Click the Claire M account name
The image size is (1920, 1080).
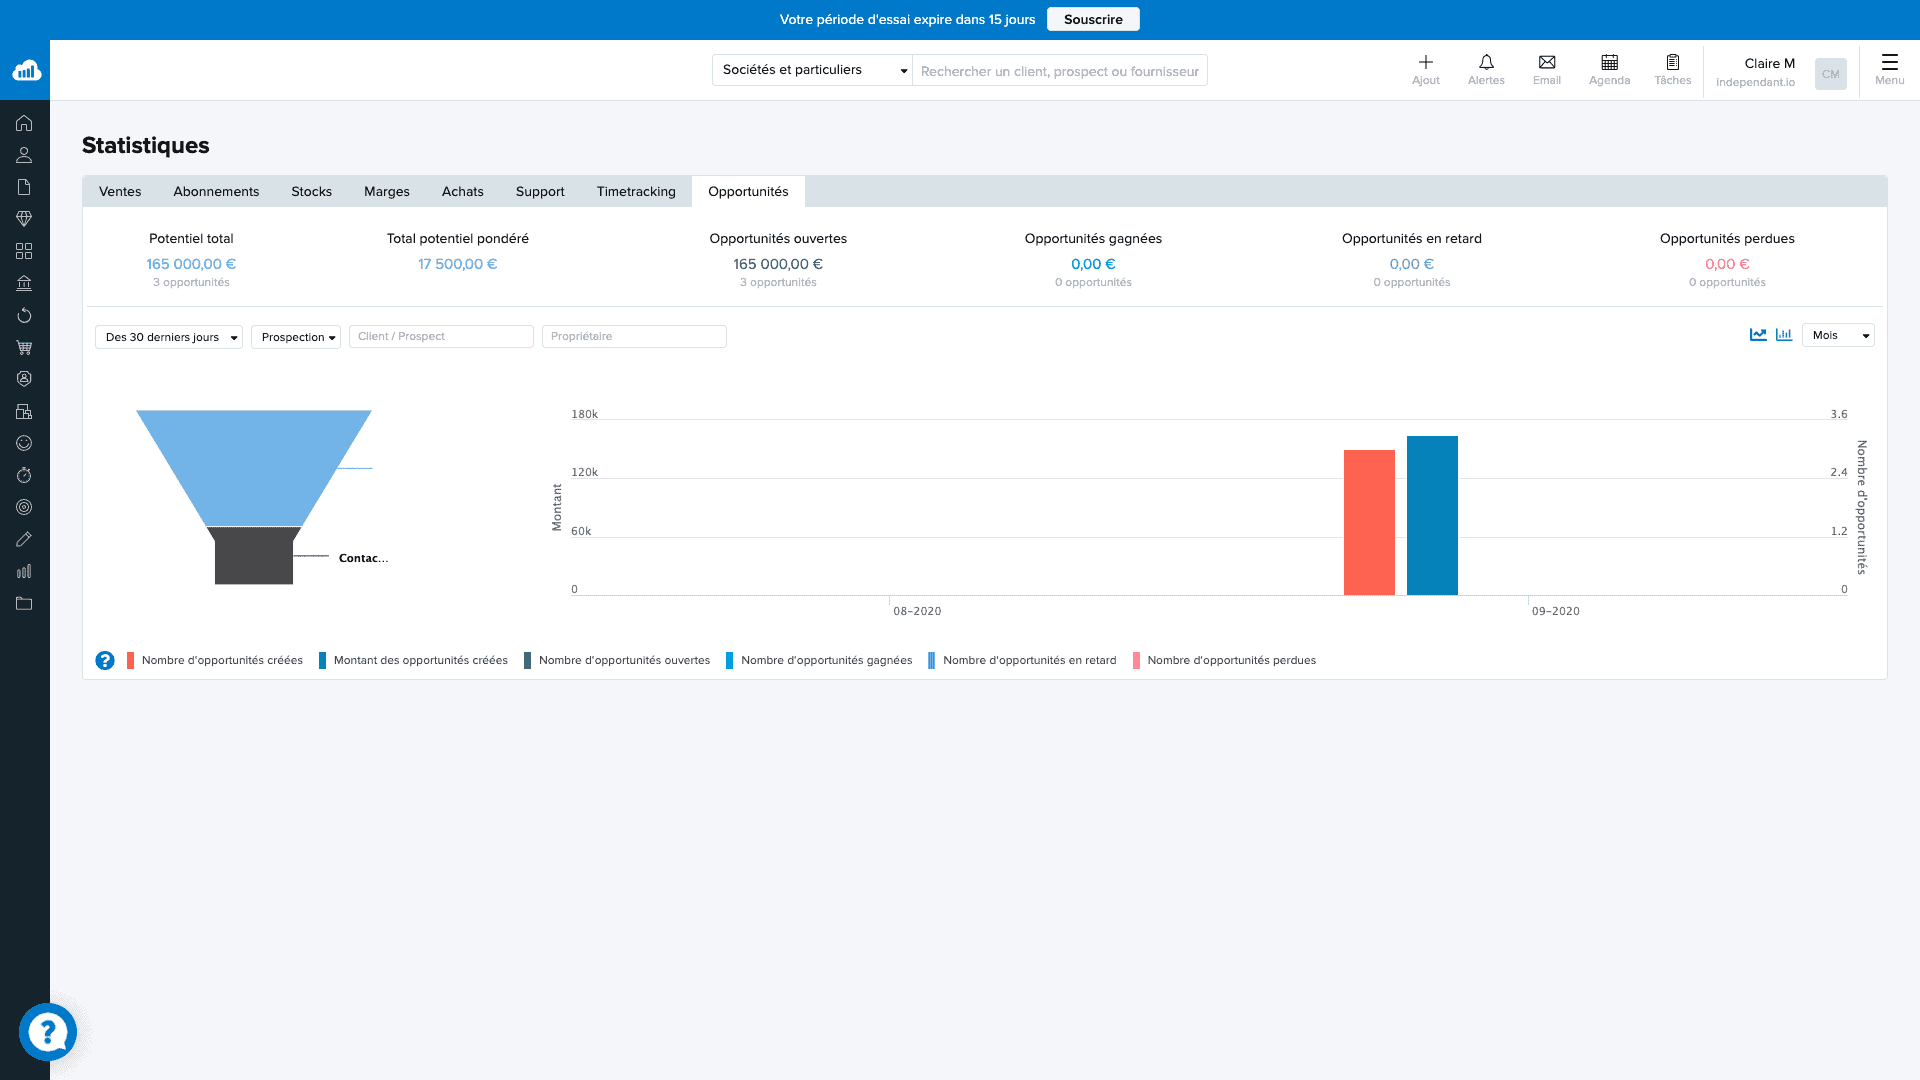(x=1769, y=63)
